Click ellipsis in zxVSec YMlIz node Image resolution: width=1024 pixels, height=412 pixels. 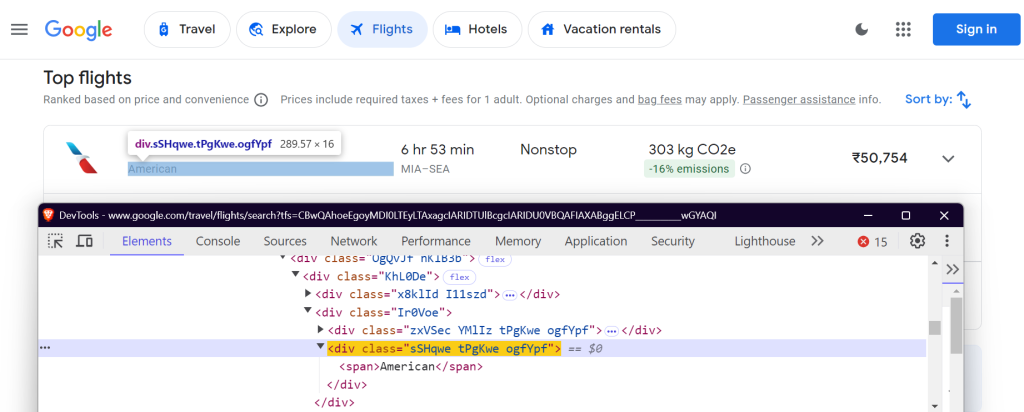click(611, 330)
